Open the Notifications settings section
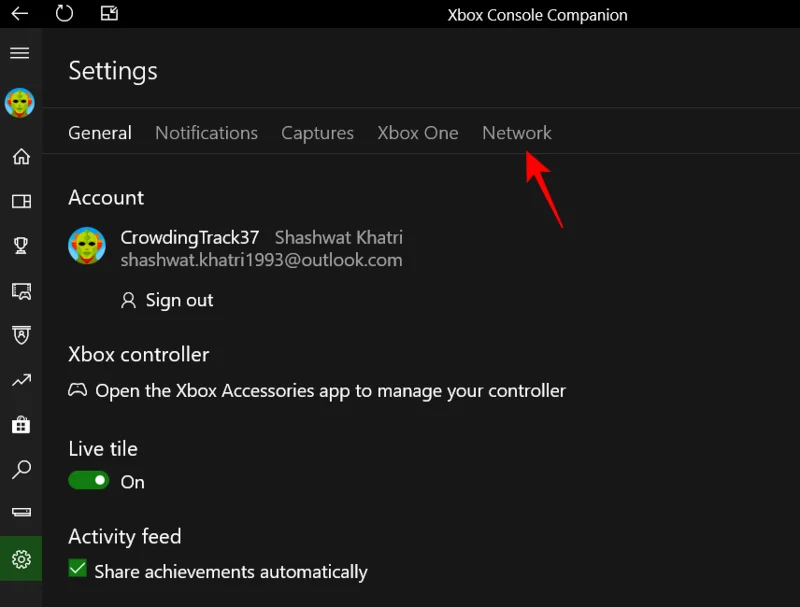This screenshot has width=800, height=607. click(206, 132)
